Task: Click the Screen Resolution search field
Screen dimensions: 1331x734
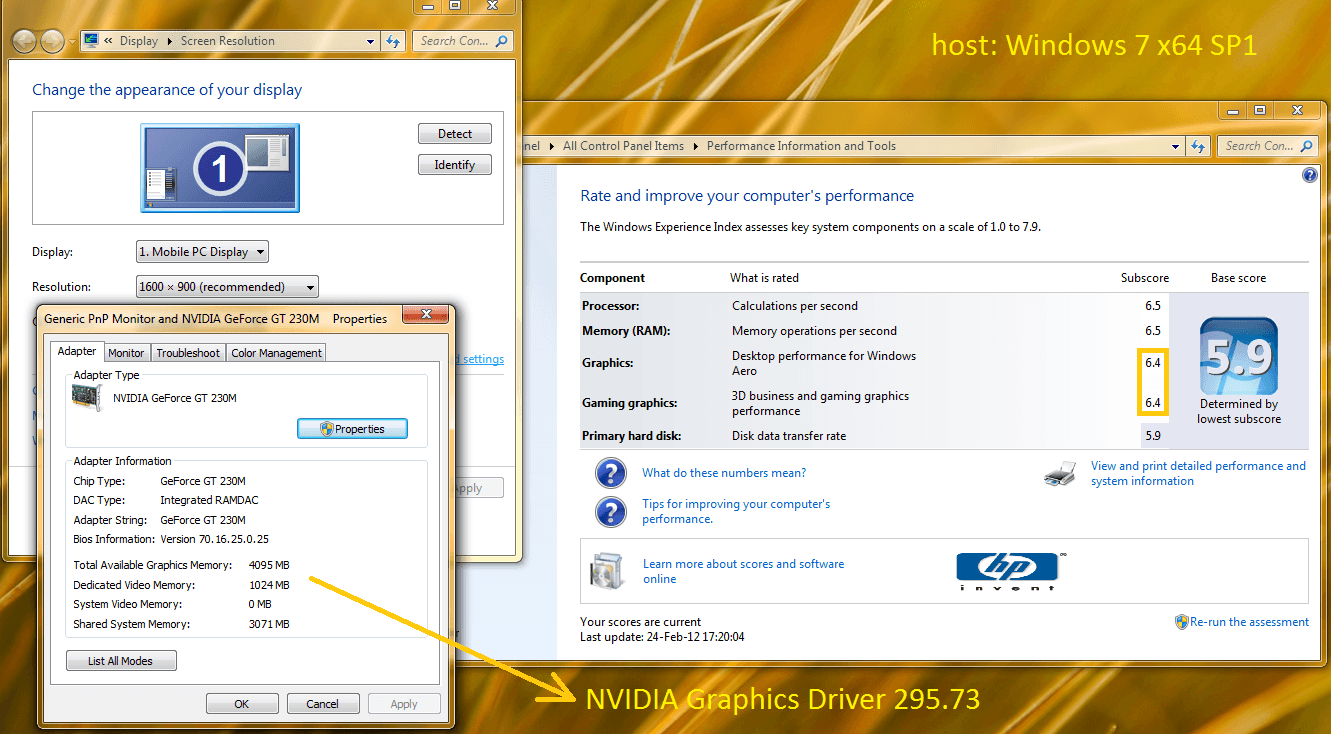Action: coord(461,41)
